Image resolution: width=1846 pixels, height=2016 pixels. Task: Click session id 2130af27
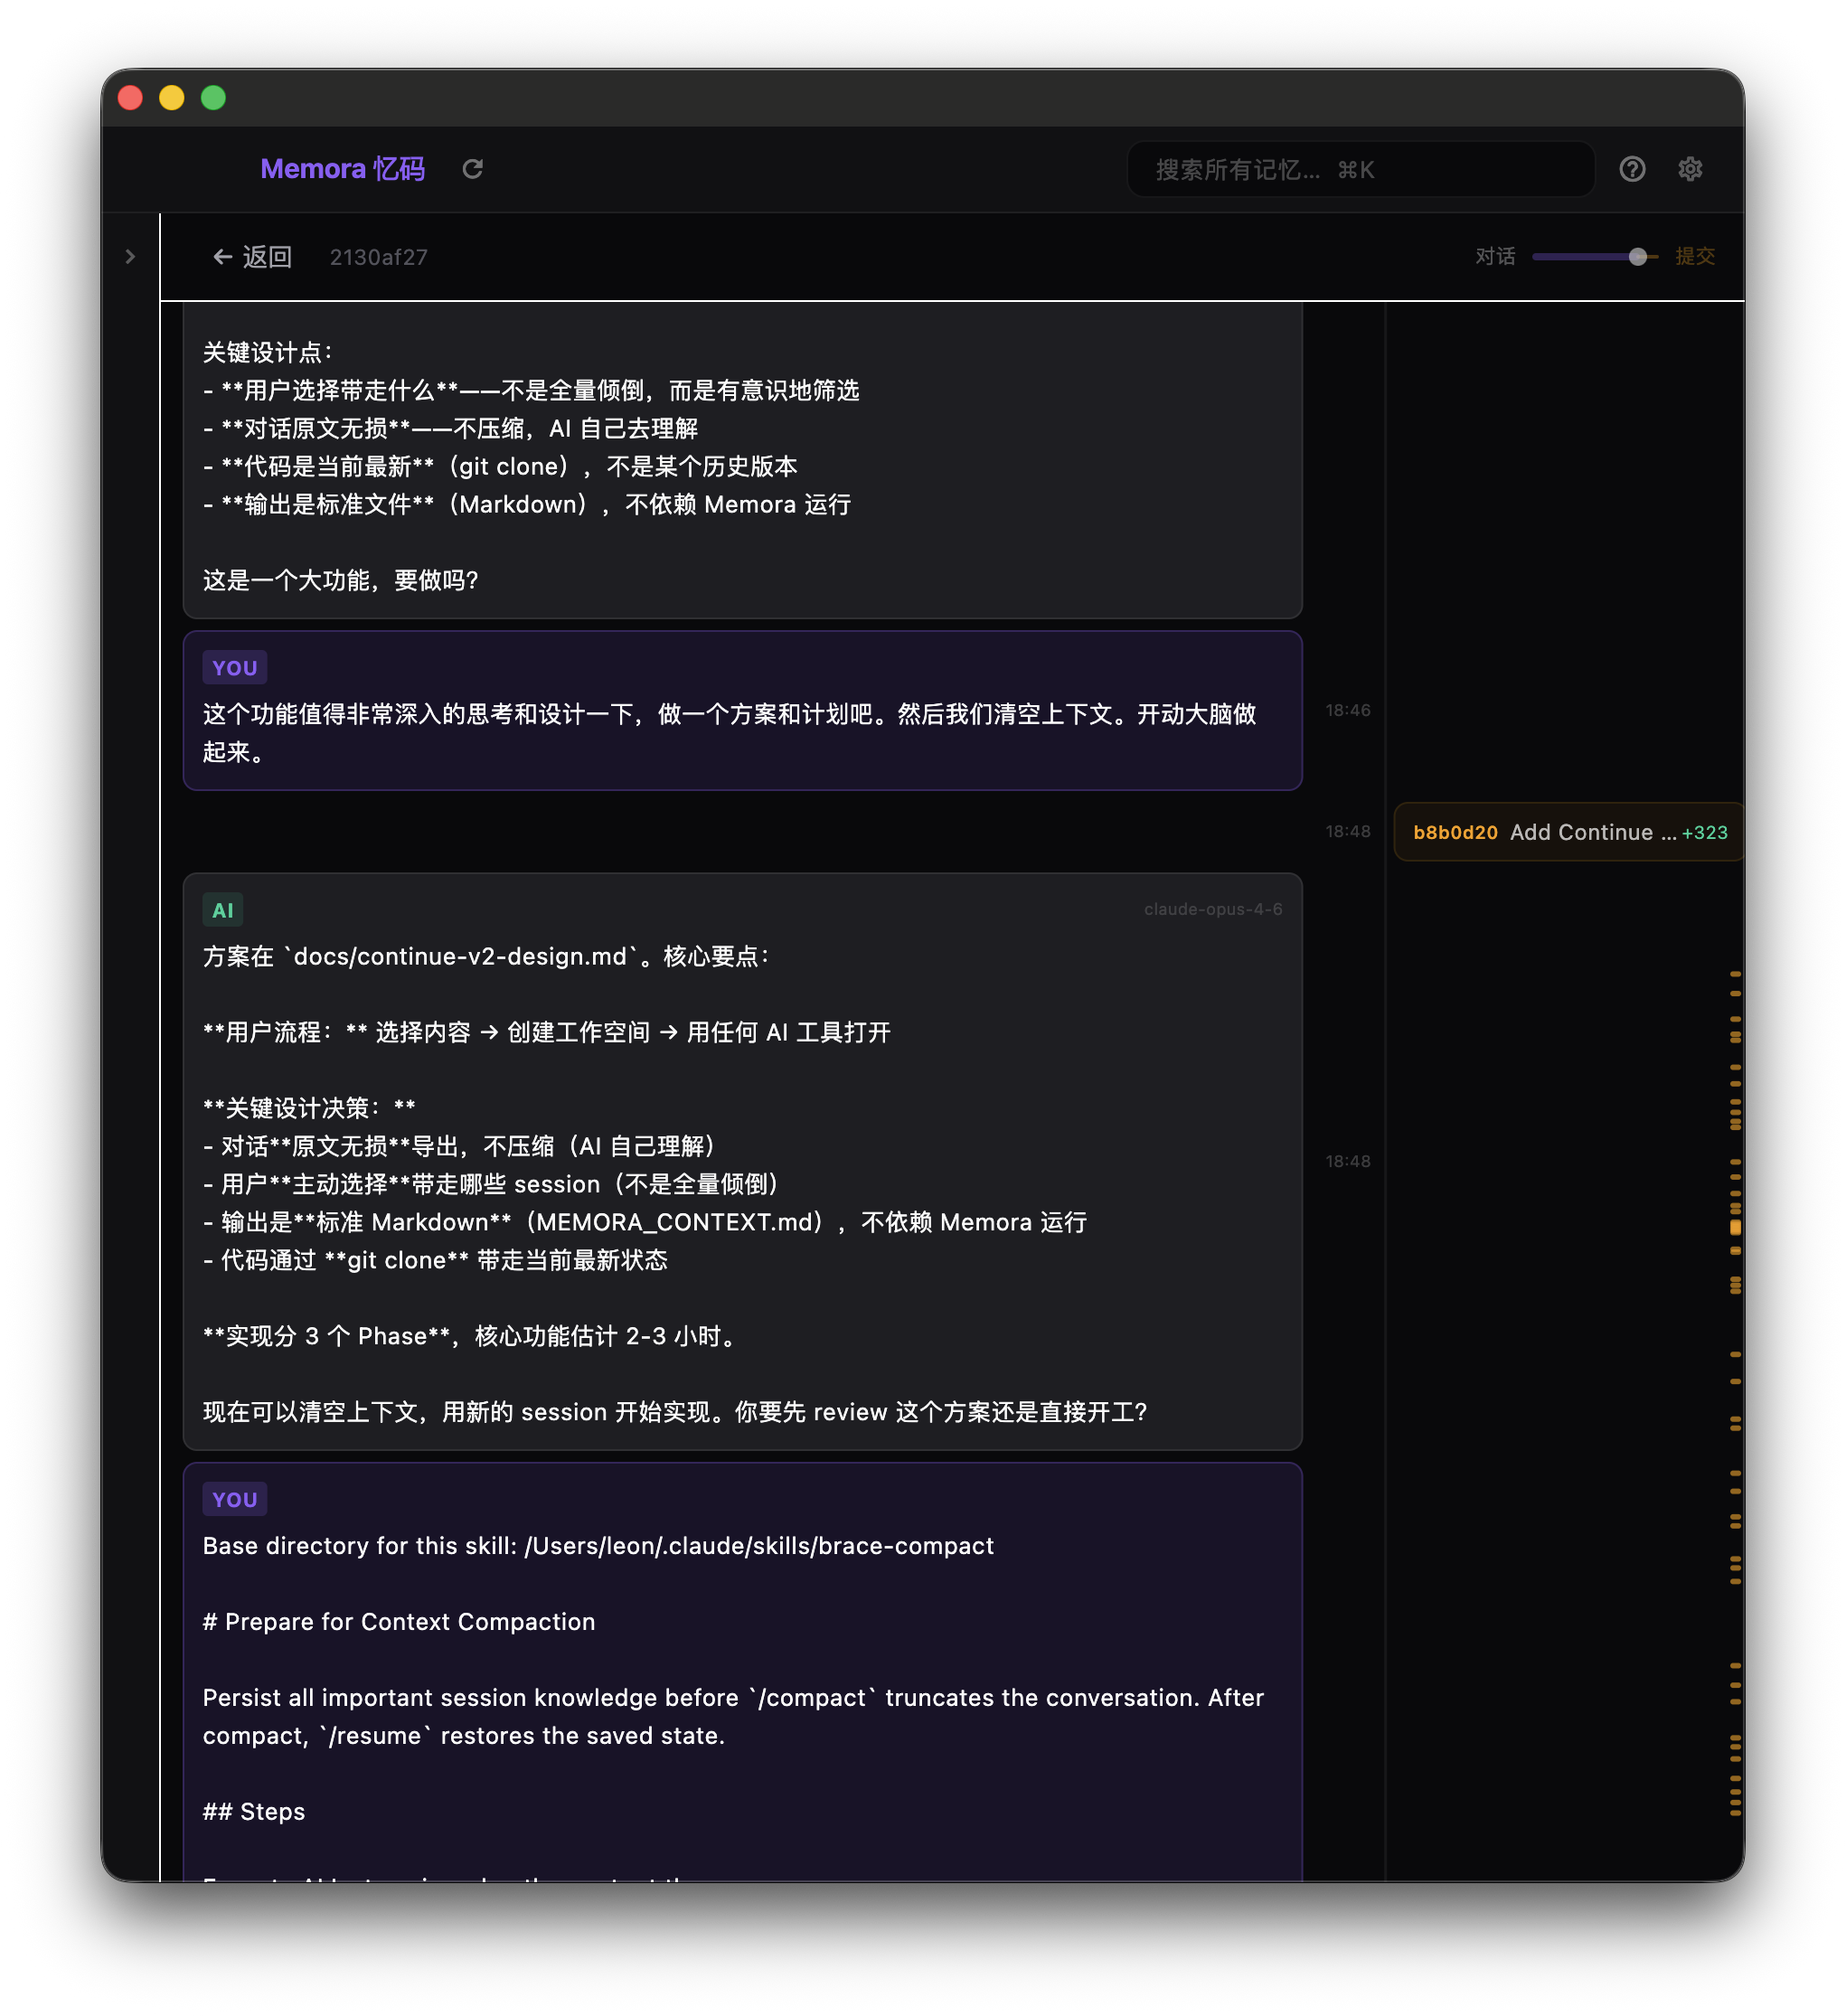(x=378, y=258)
